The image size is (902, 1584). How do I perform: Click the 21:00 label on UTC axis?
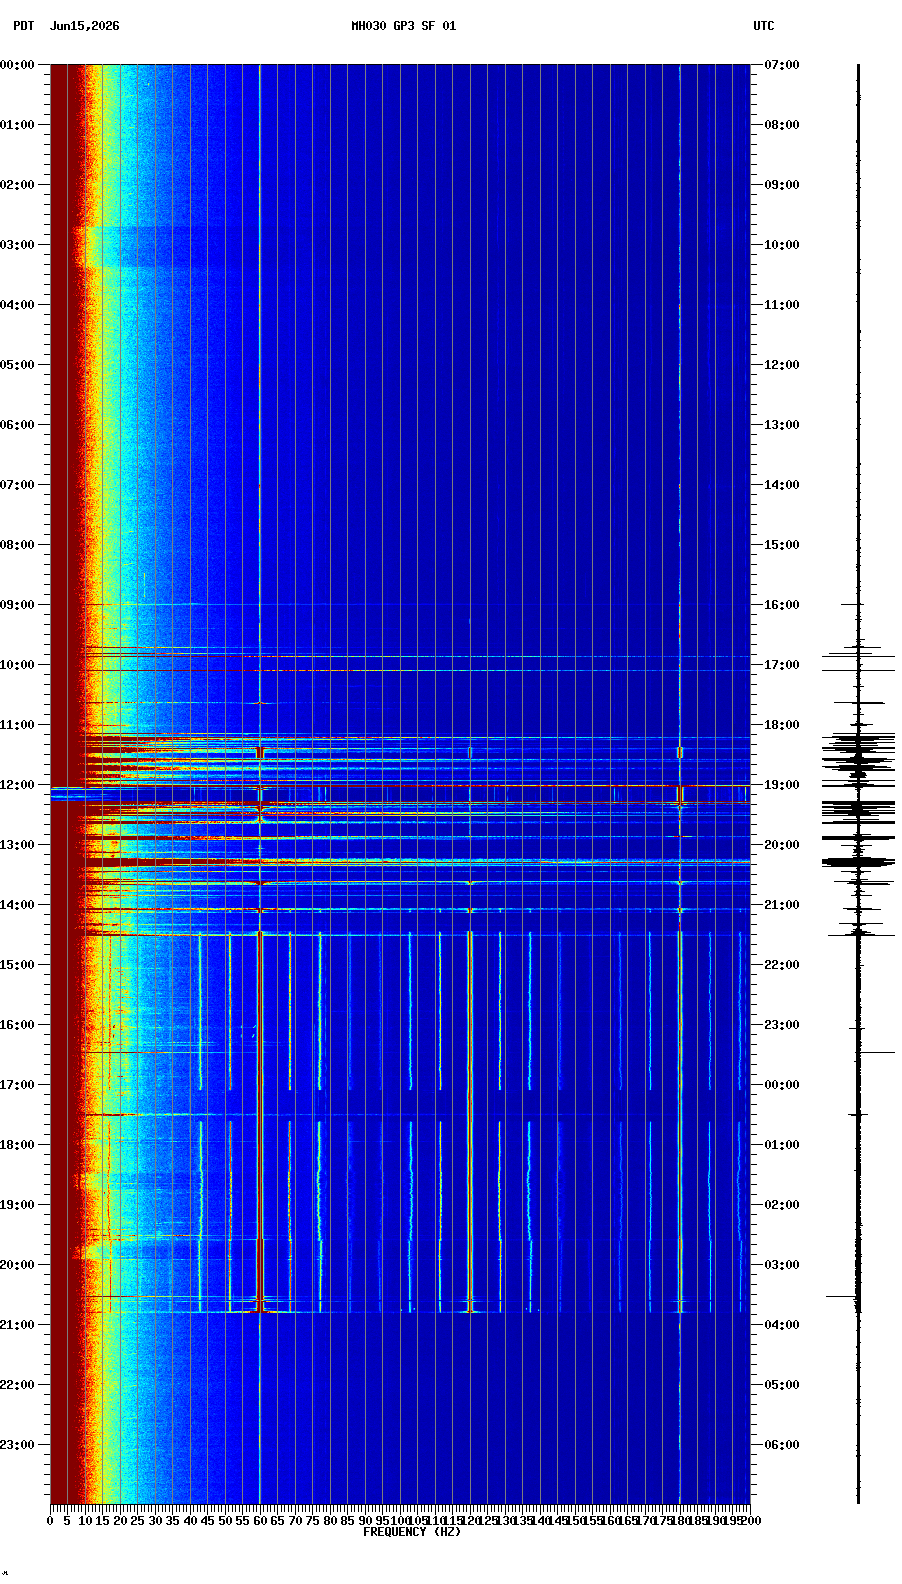click(782, 905)
